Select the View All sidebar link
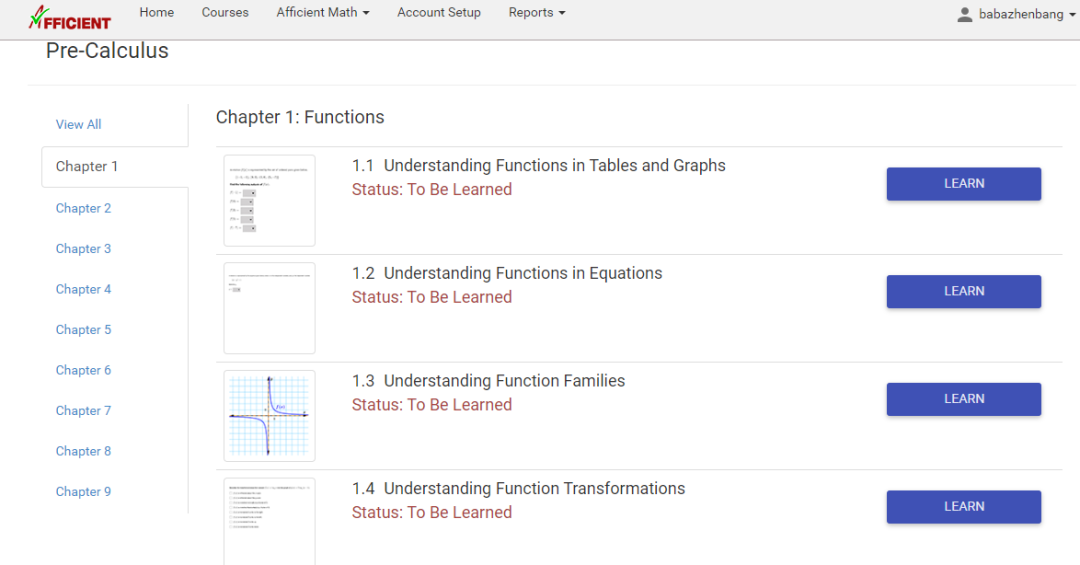This screenshot has width=1080, height=565. pos(79,125)
